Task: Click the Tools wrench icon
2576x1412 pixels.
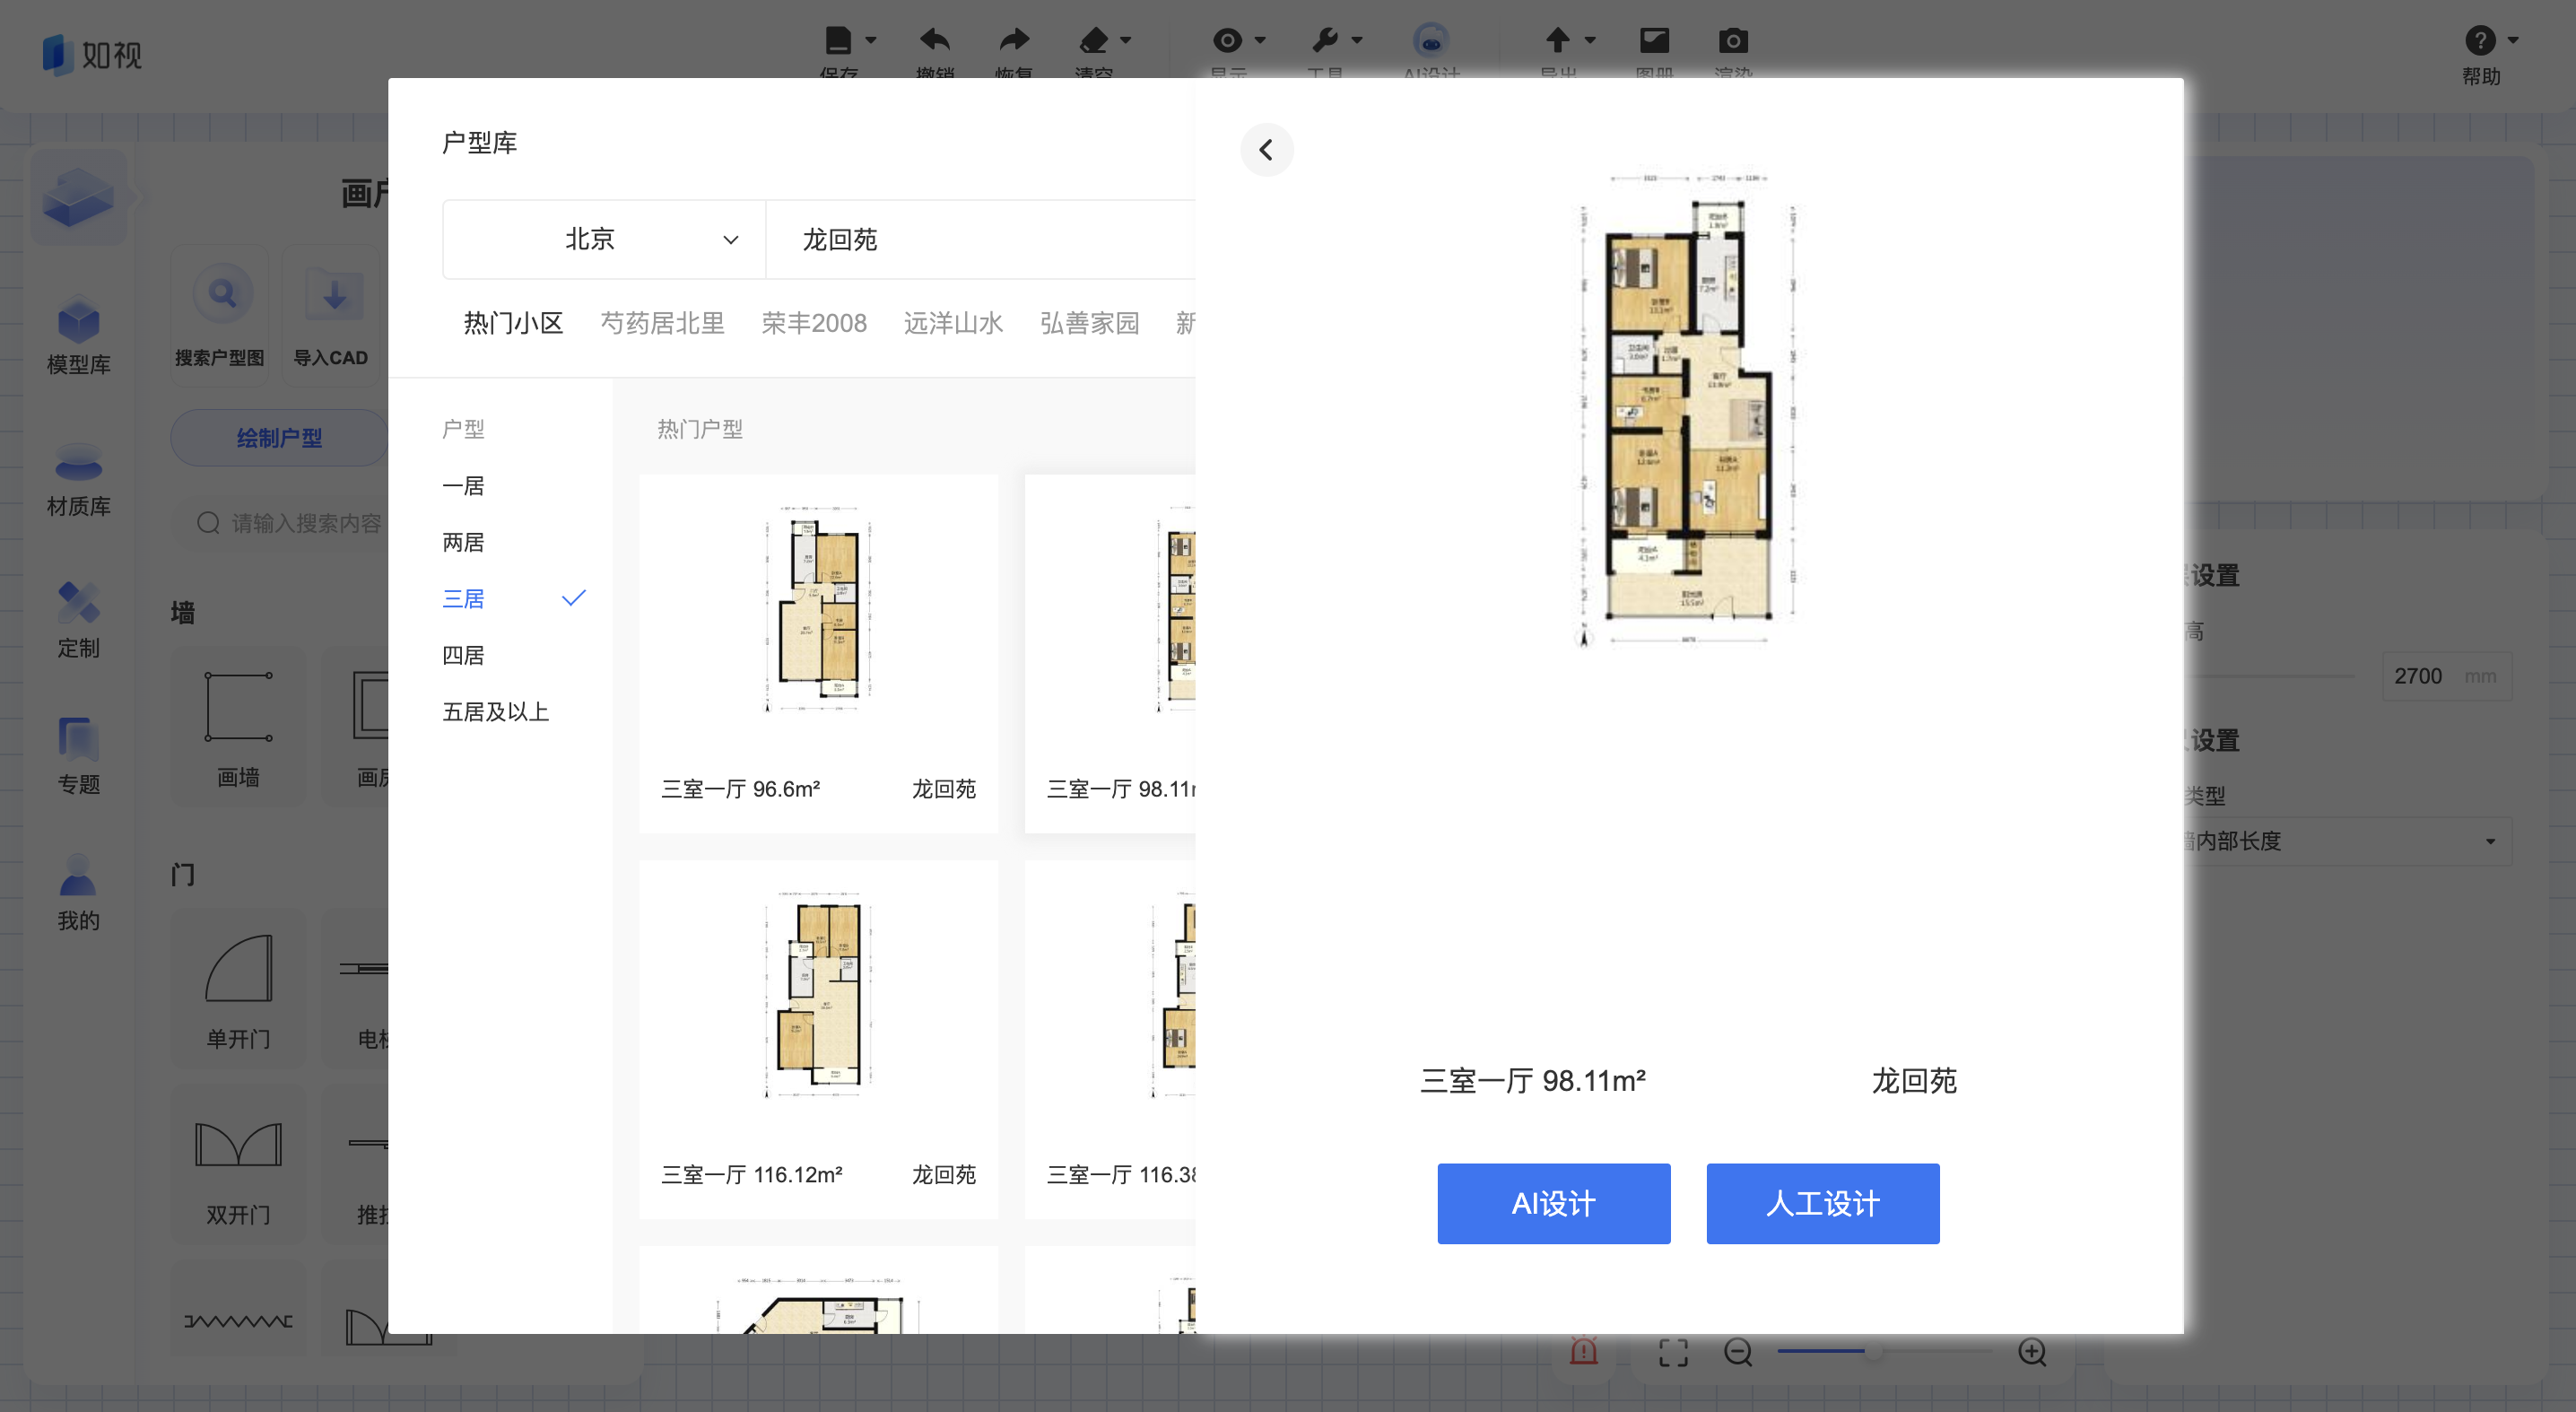Action: tap(1324, 41)
